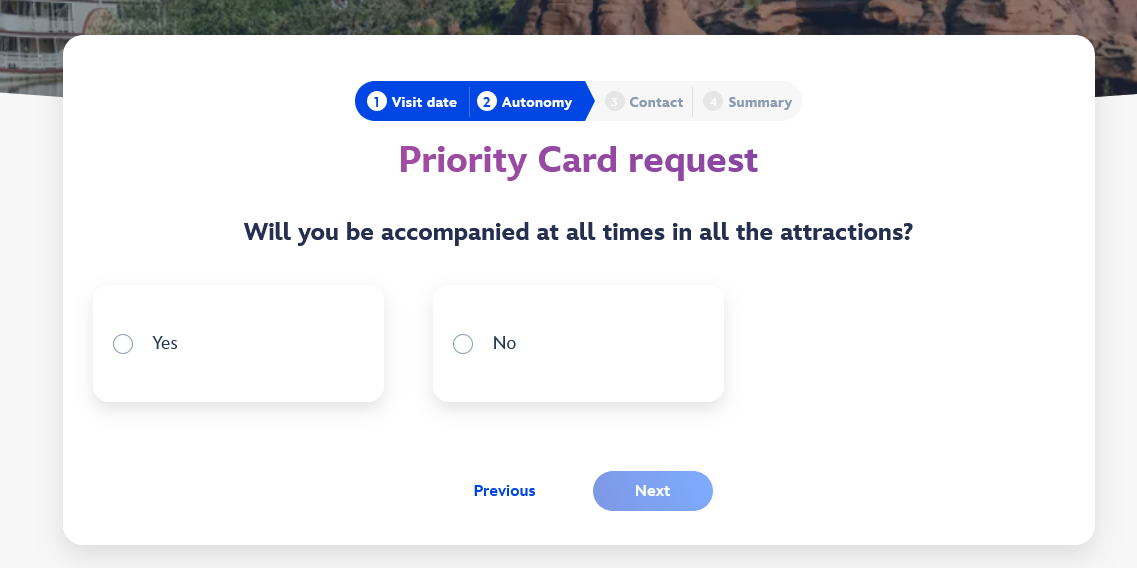Go back to the Visit date step
This screenshot has width=1137, height=568.
pyautogui.click(x=424, y=102)
